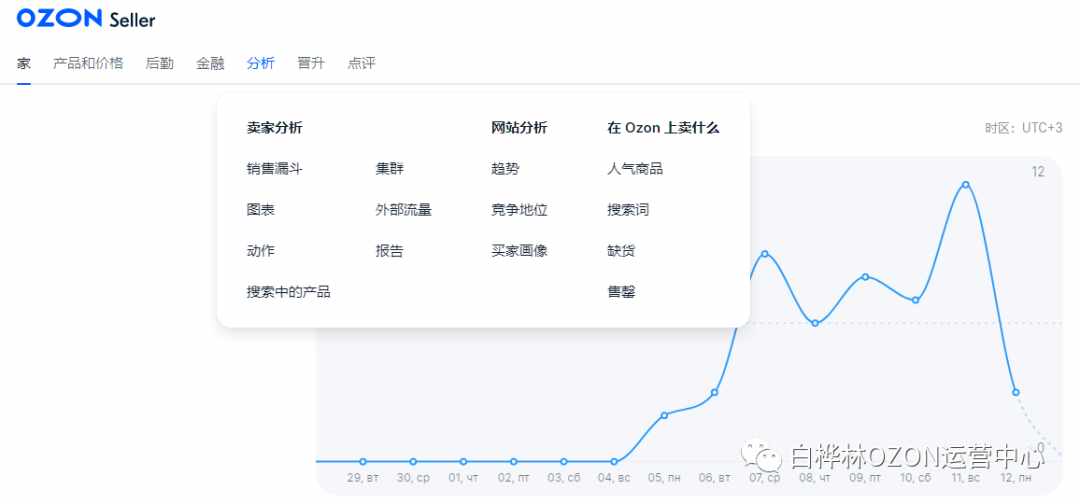Click chart data point for 08, чт
The width and height of the screenshot is (1080, 504).
(x=815, y=323)
